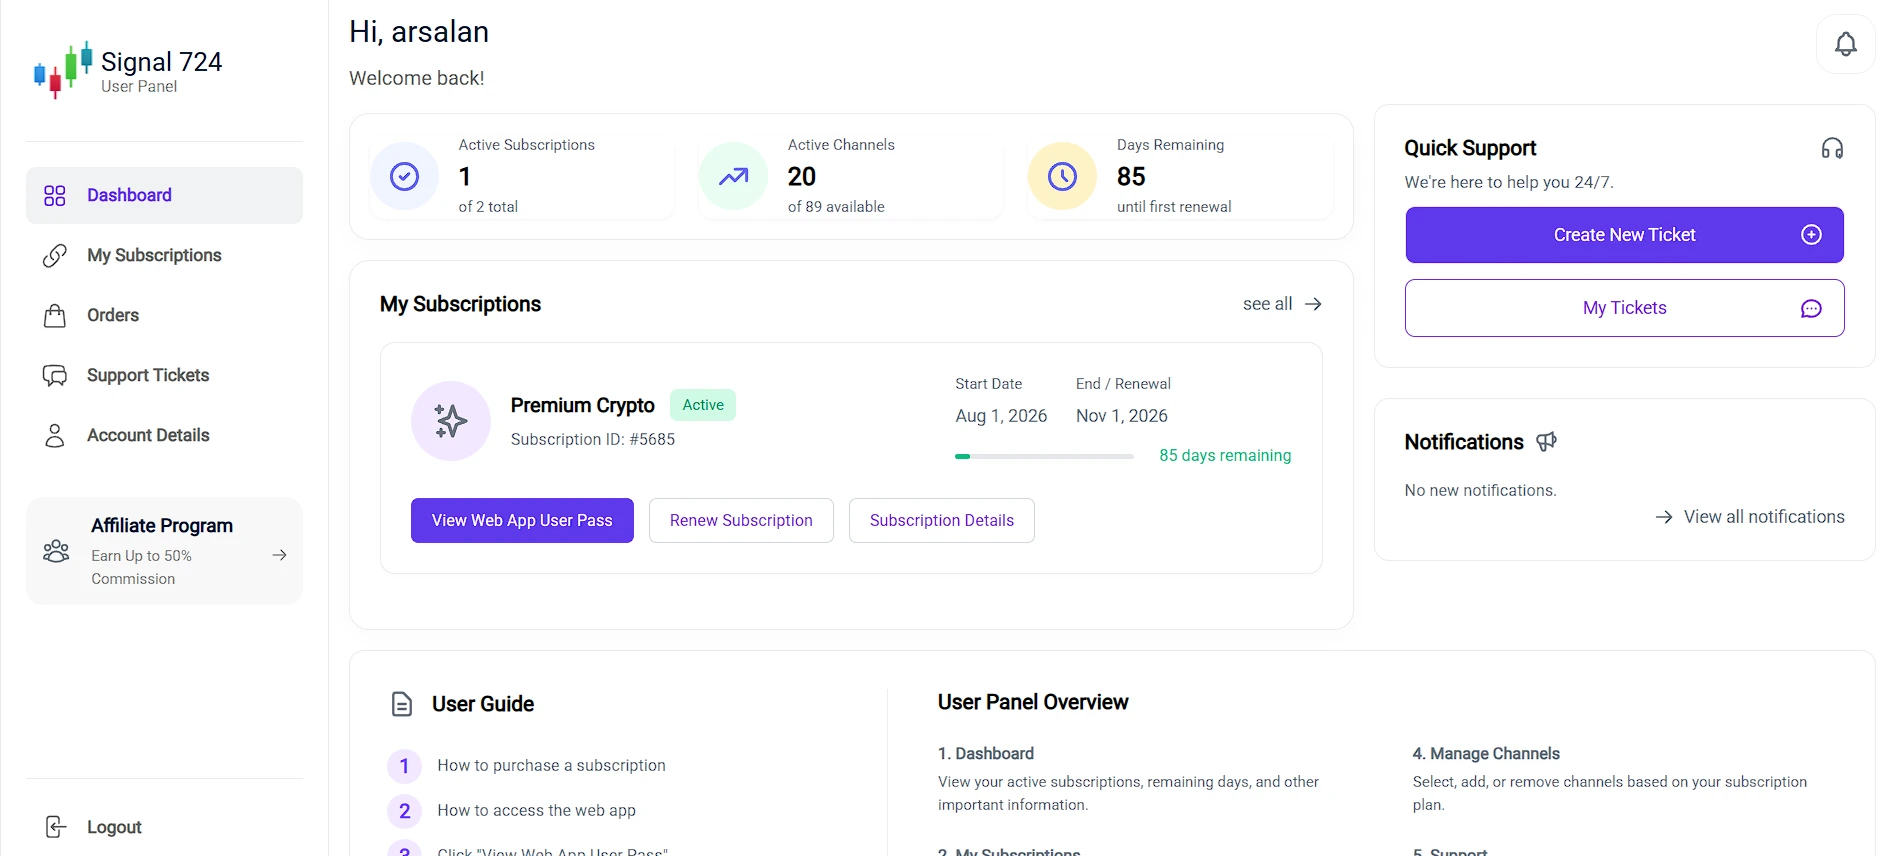Open Account Details page
1897x856 pixels.
(x=164, y=435)
